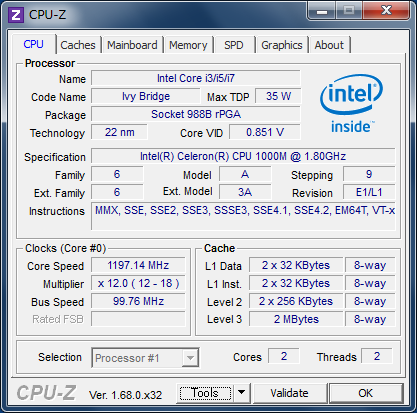Click the Multiplier x 12.0 value
This screenshot has width=417, height=413.
pyautogui.click(x=138, y=283)
